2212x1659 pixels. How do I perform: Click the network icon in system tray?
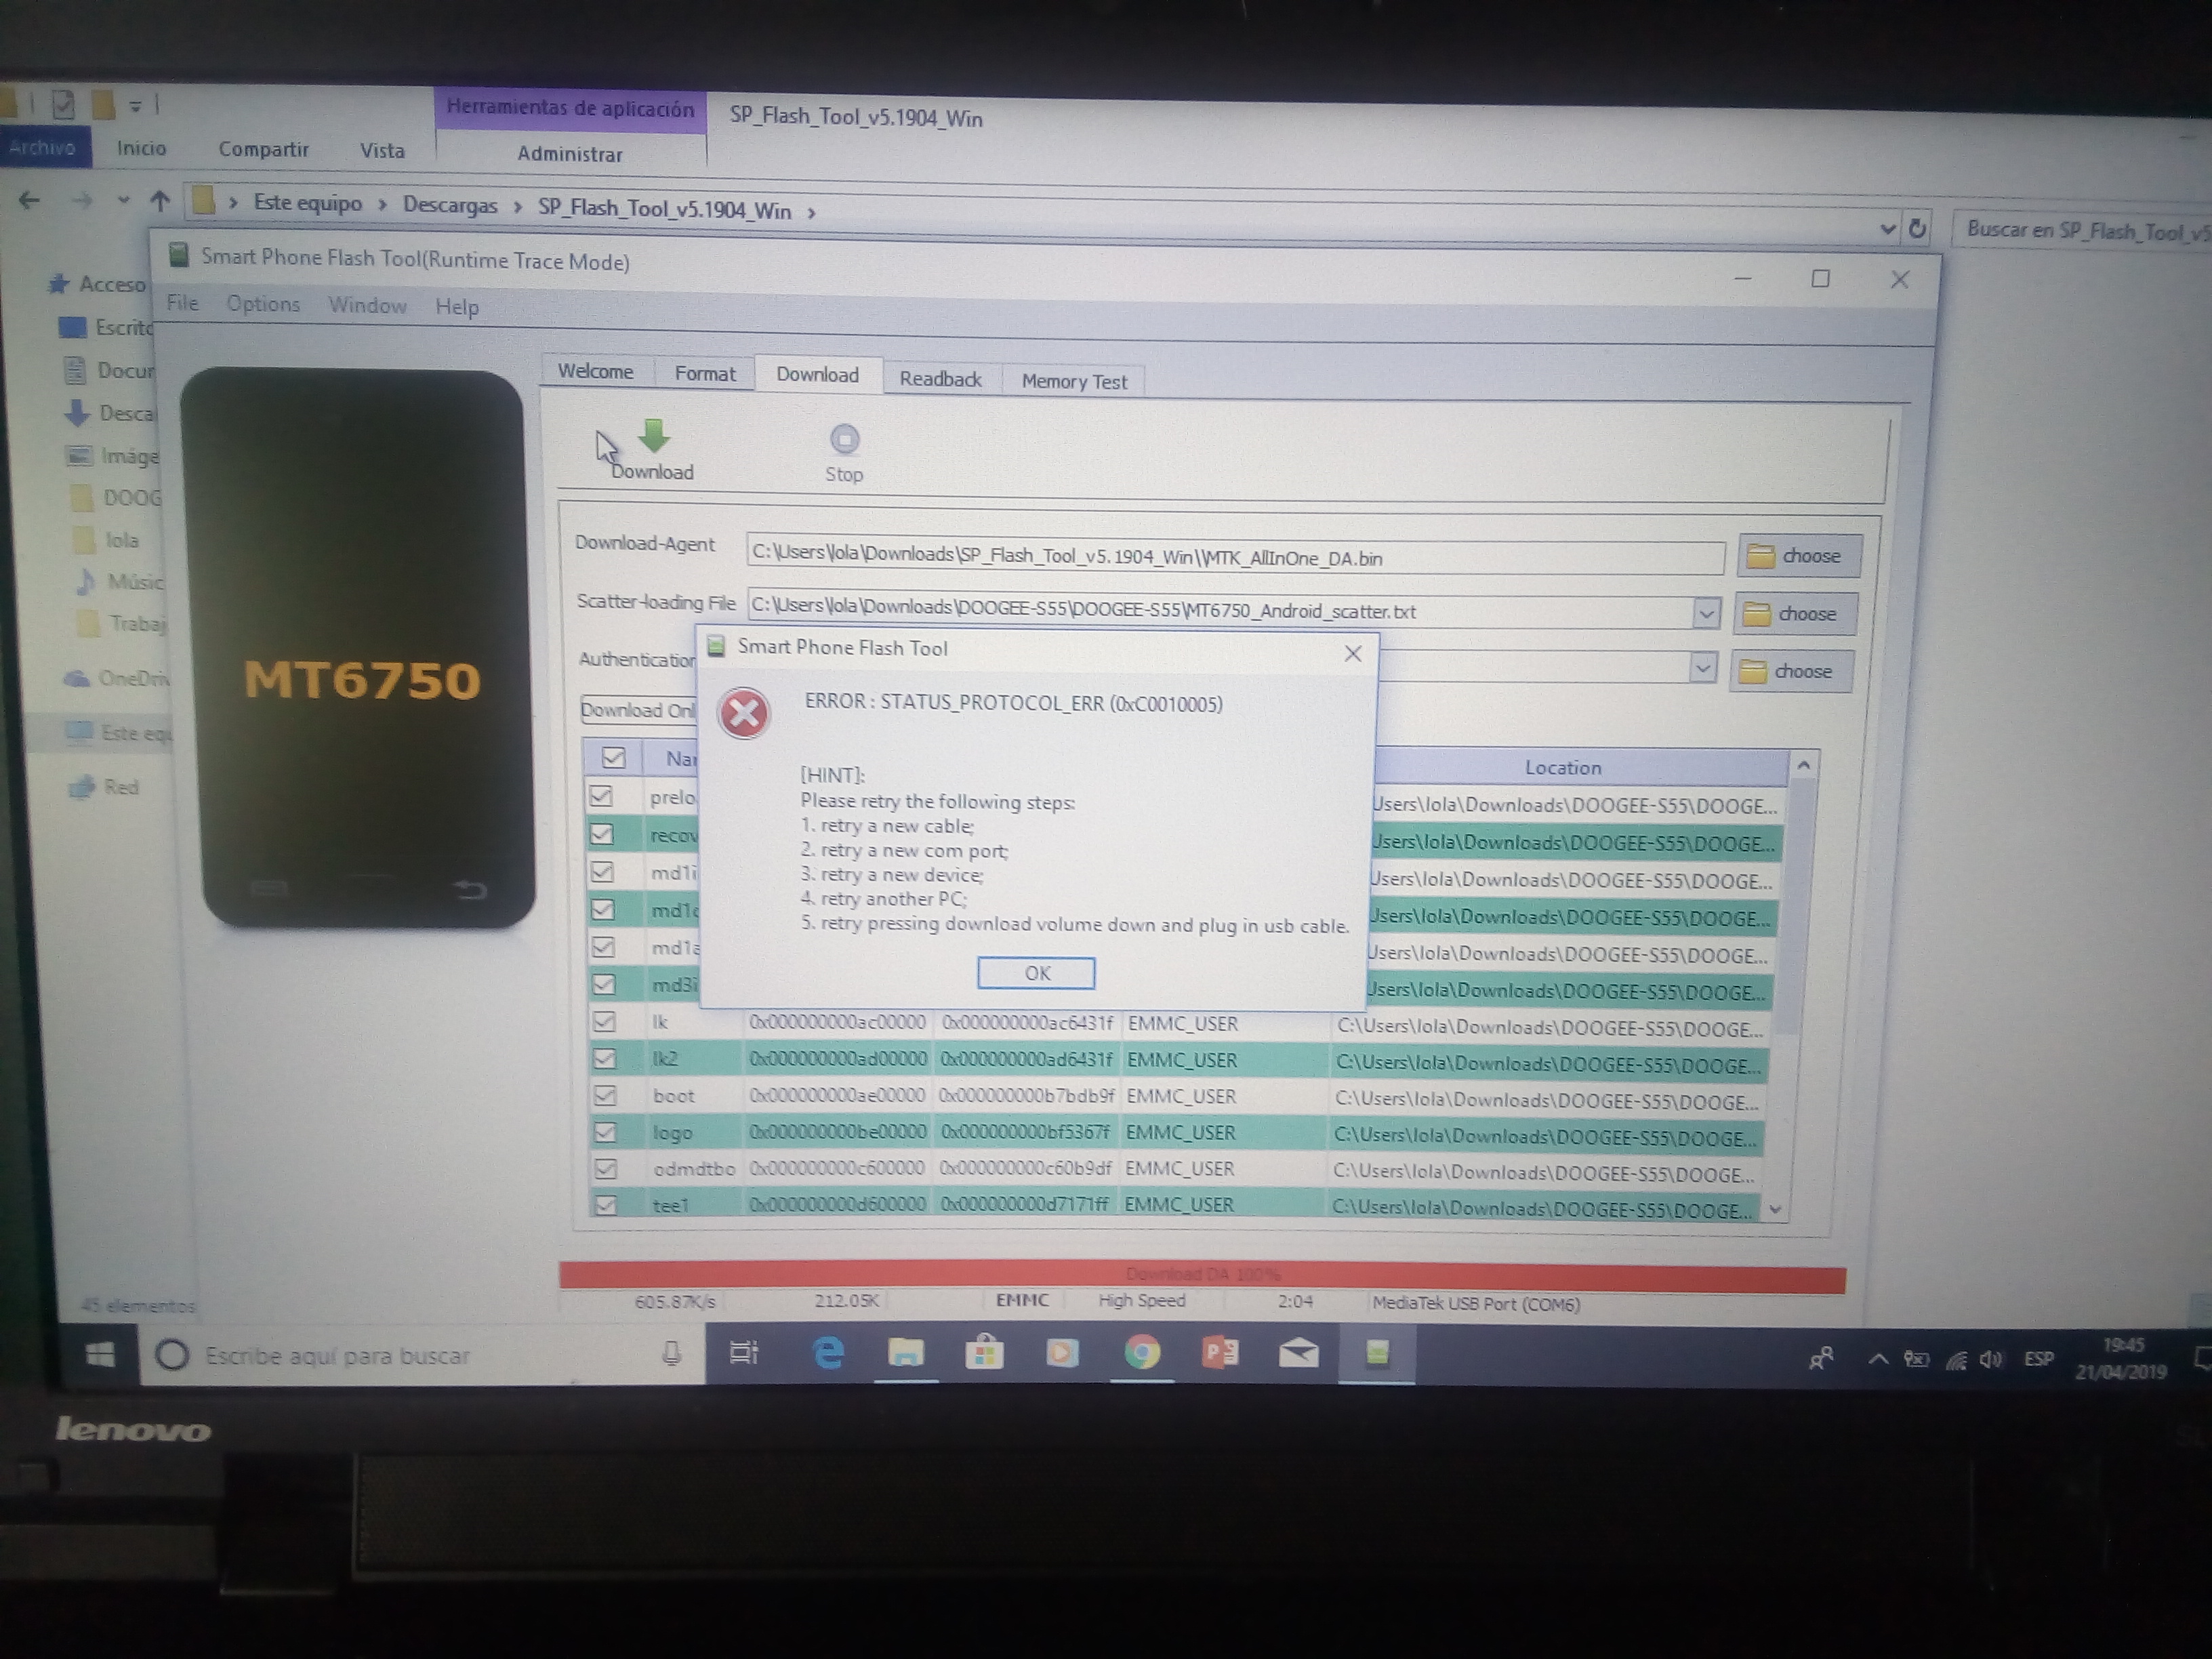click(1956, 1360)
